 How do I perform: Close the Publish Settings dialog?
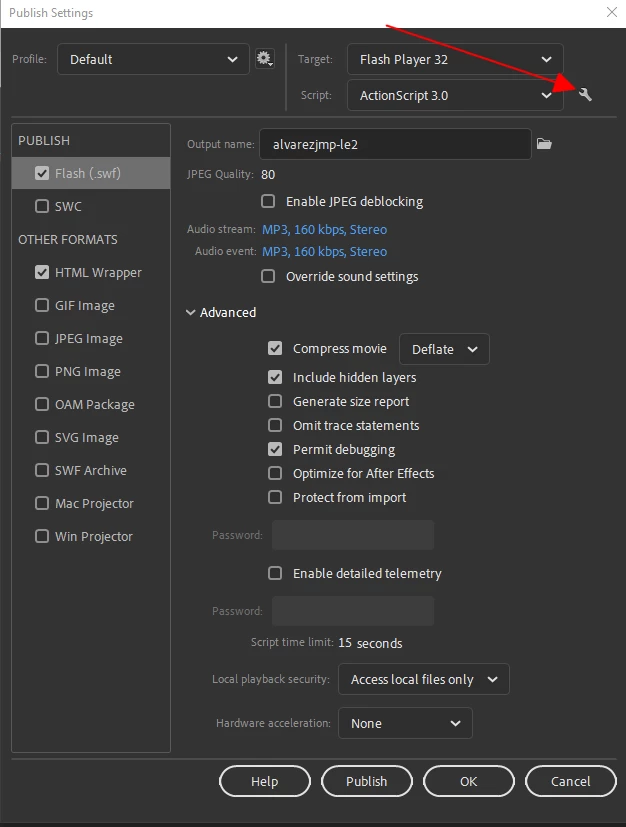point(612,13)
